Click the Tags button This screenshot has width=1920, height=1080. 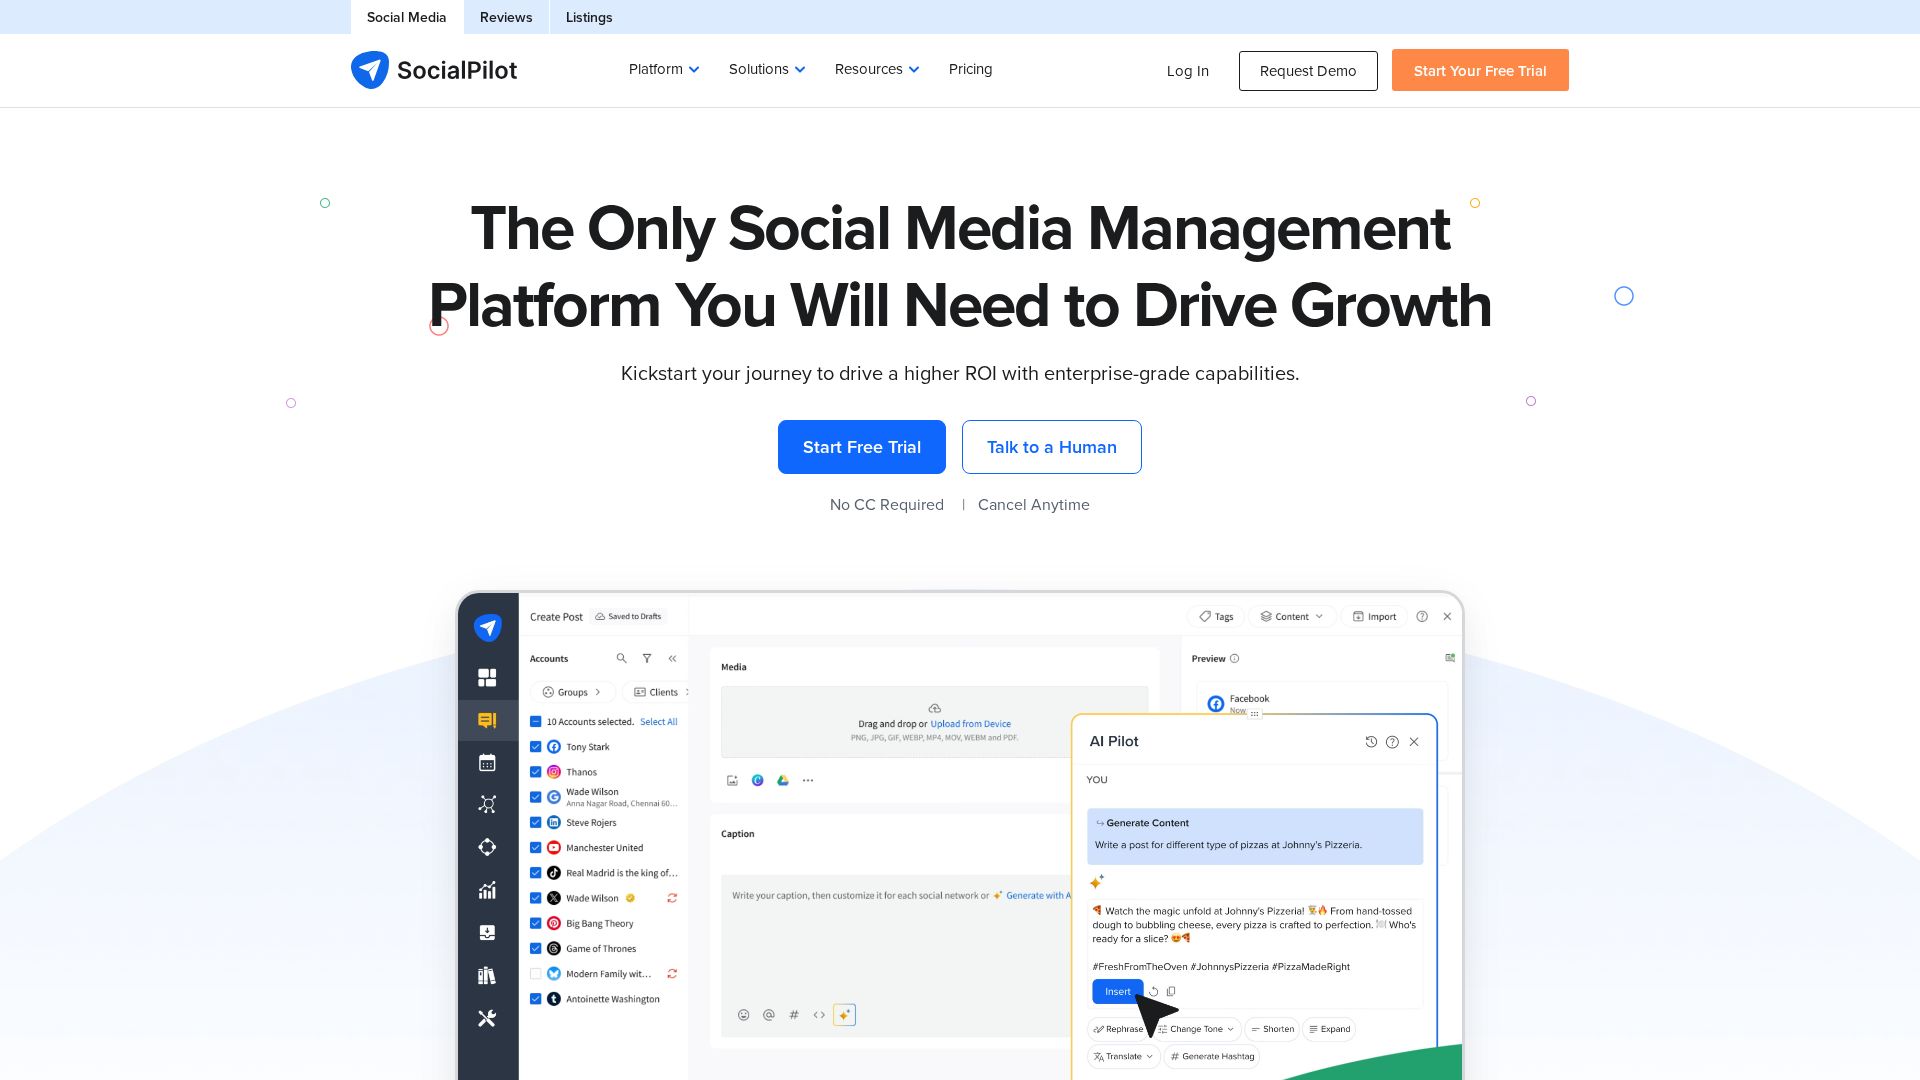pyautogui.click(x=1216, y=617)
